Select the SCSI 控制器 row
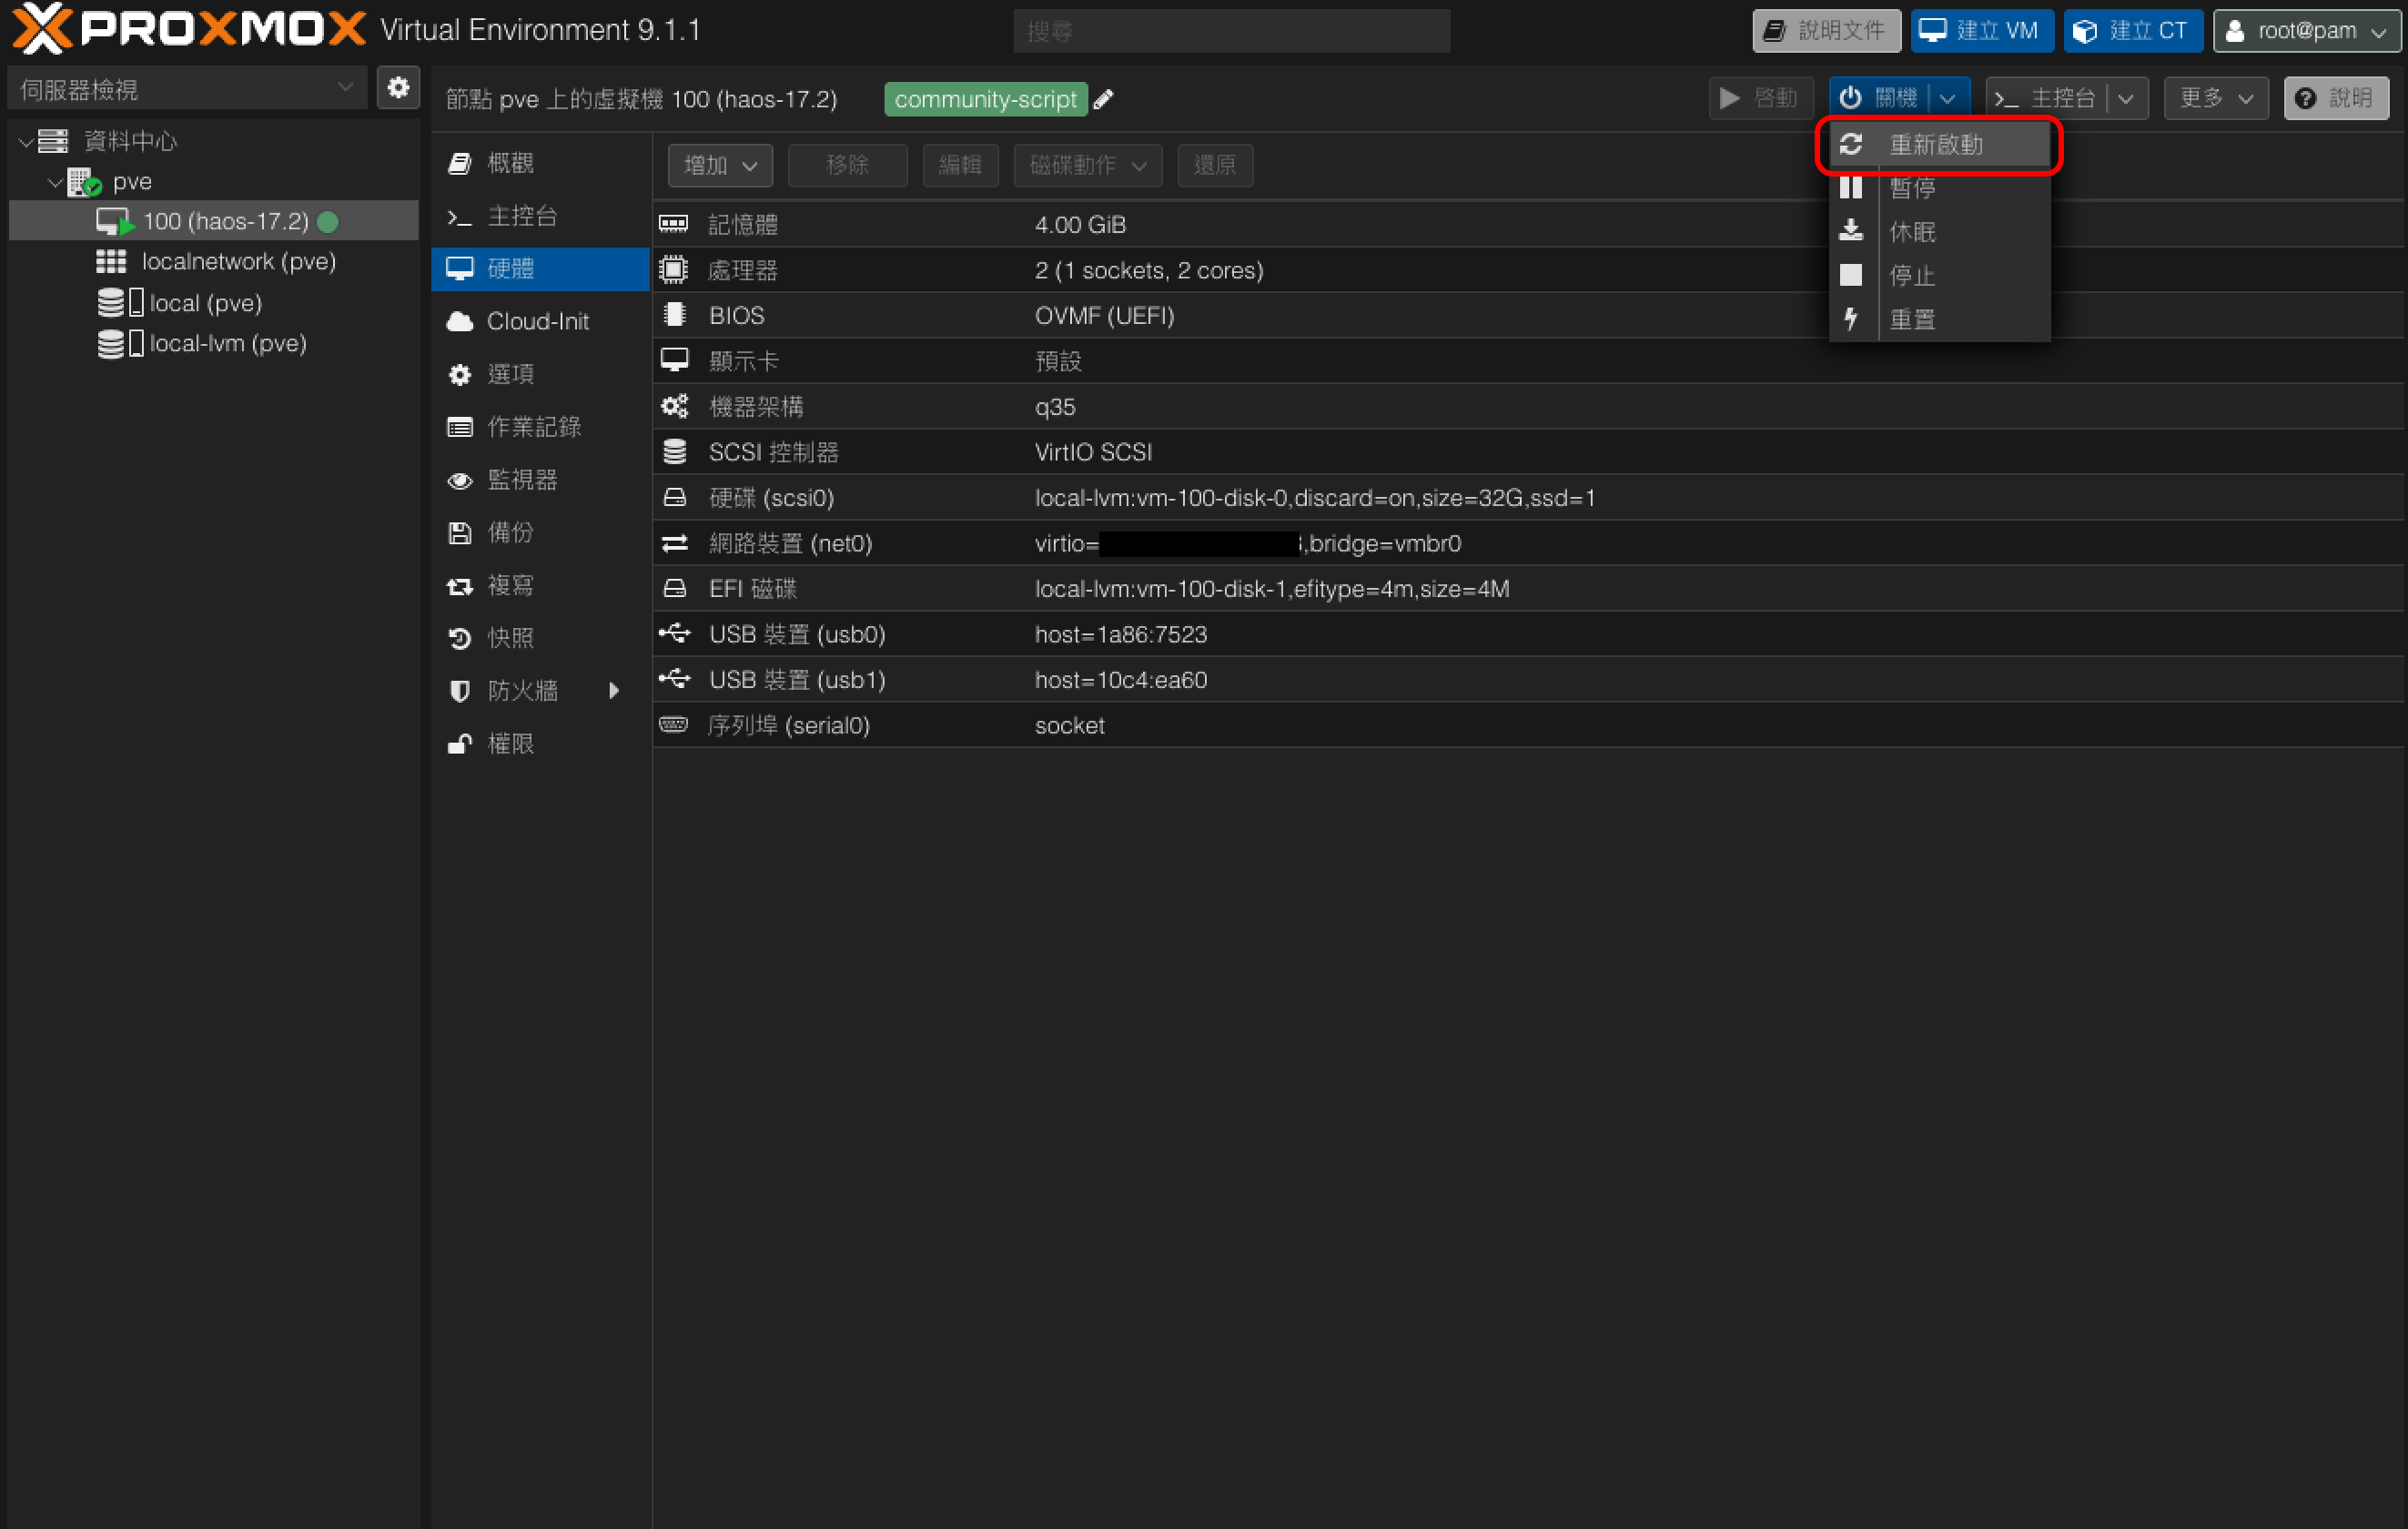2408x1529 pixels. (1528, 452)
